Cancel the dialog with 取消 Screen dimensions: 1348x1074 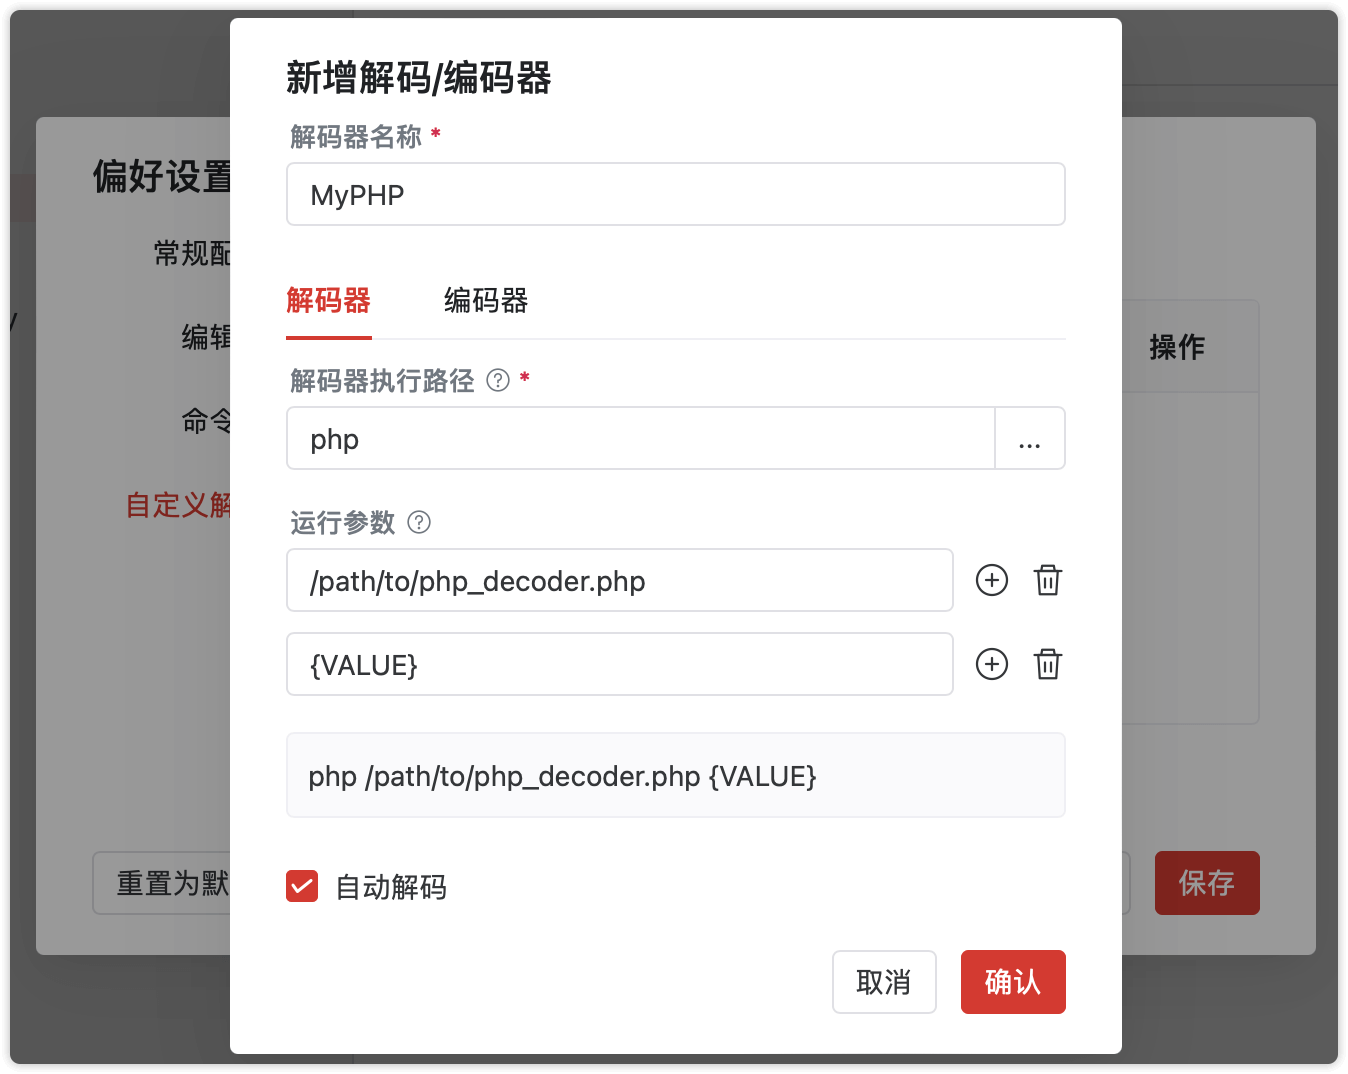[x=884, y=982]
